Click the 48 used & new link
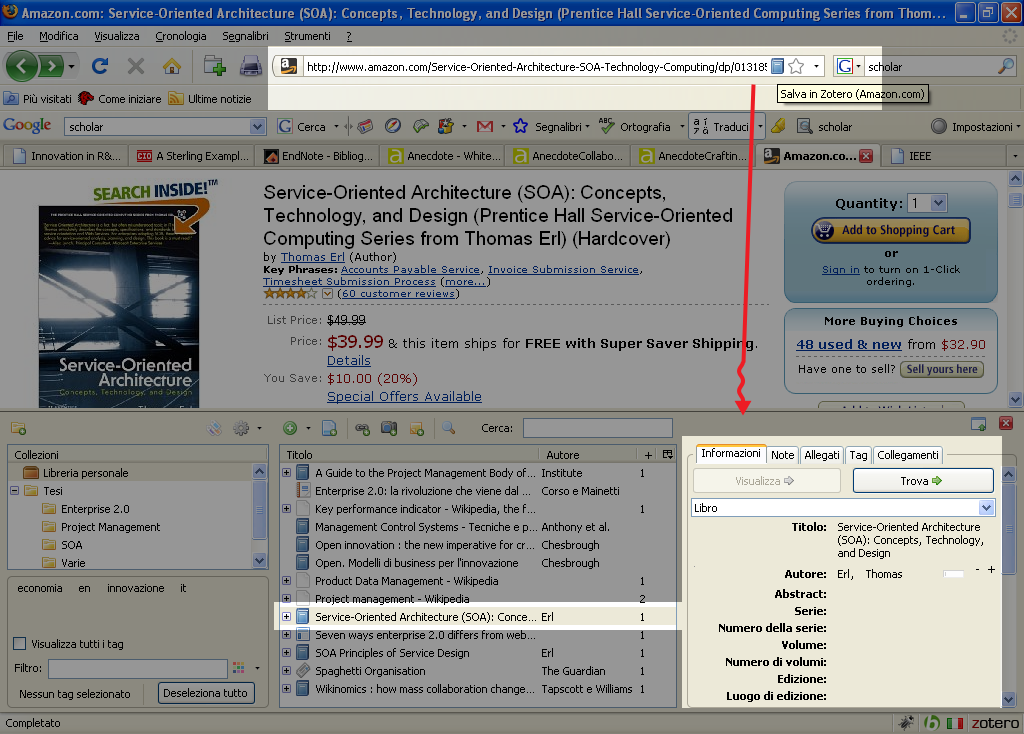 click(x=849, y=344)
